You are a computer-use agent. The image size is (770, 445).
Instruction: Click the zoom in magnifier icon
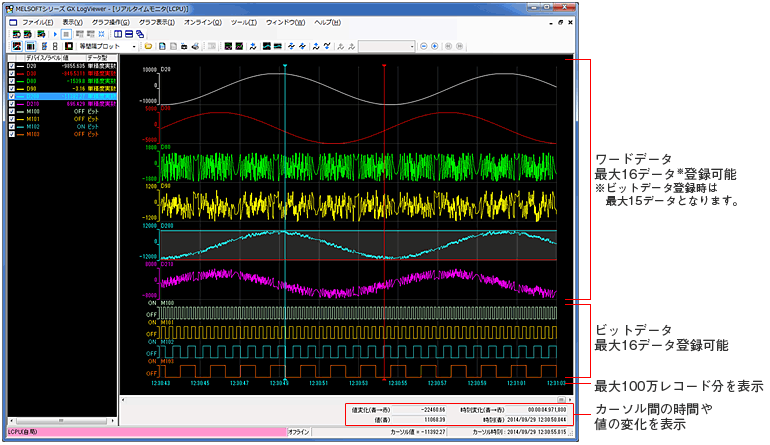pyautogui.click(x=434, y=46)
